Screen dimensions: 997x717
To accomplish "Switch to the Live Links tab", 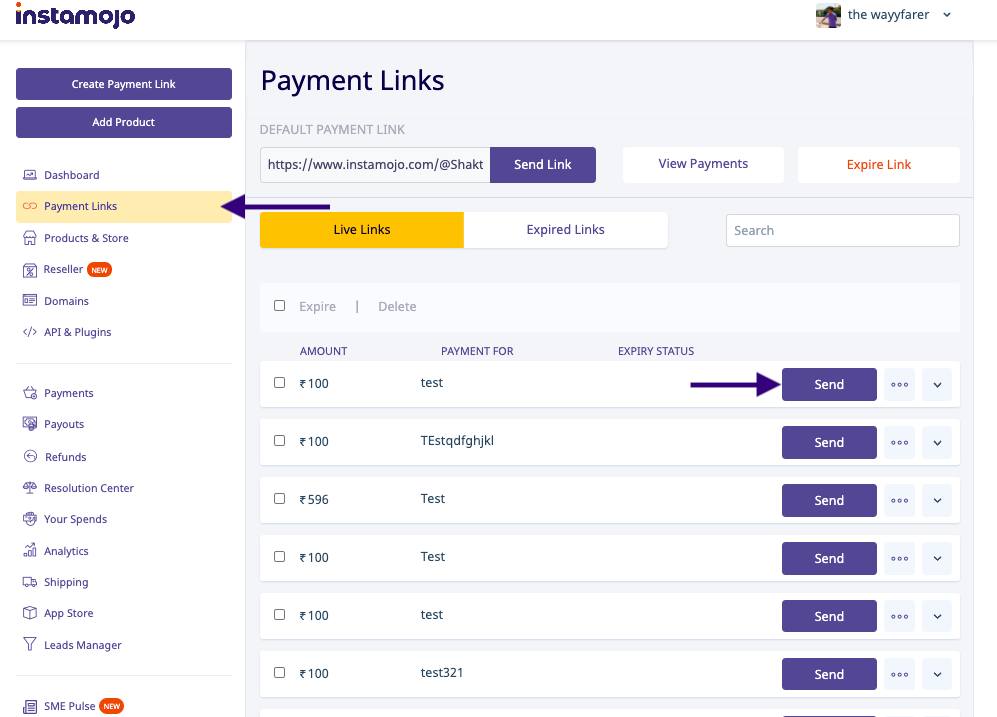I will click(362, 229).
